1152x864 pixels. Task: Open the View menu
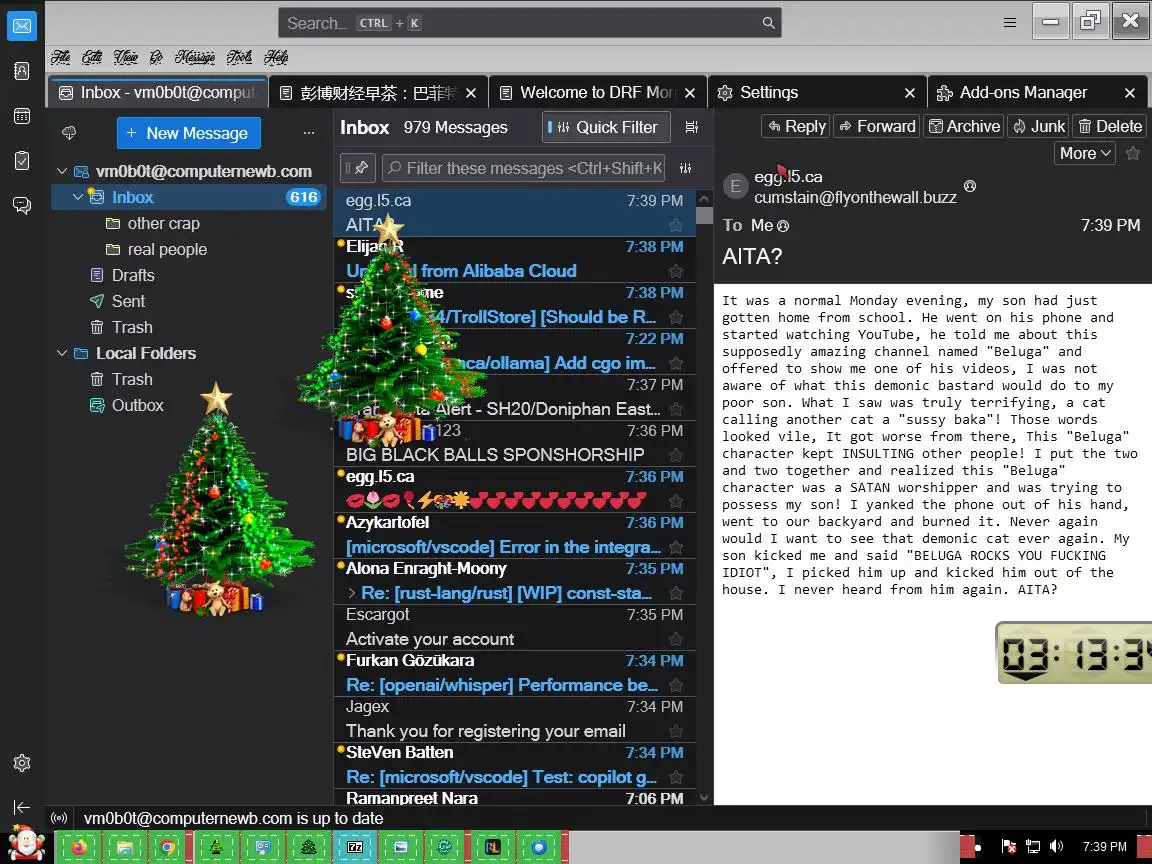[125, 57]
